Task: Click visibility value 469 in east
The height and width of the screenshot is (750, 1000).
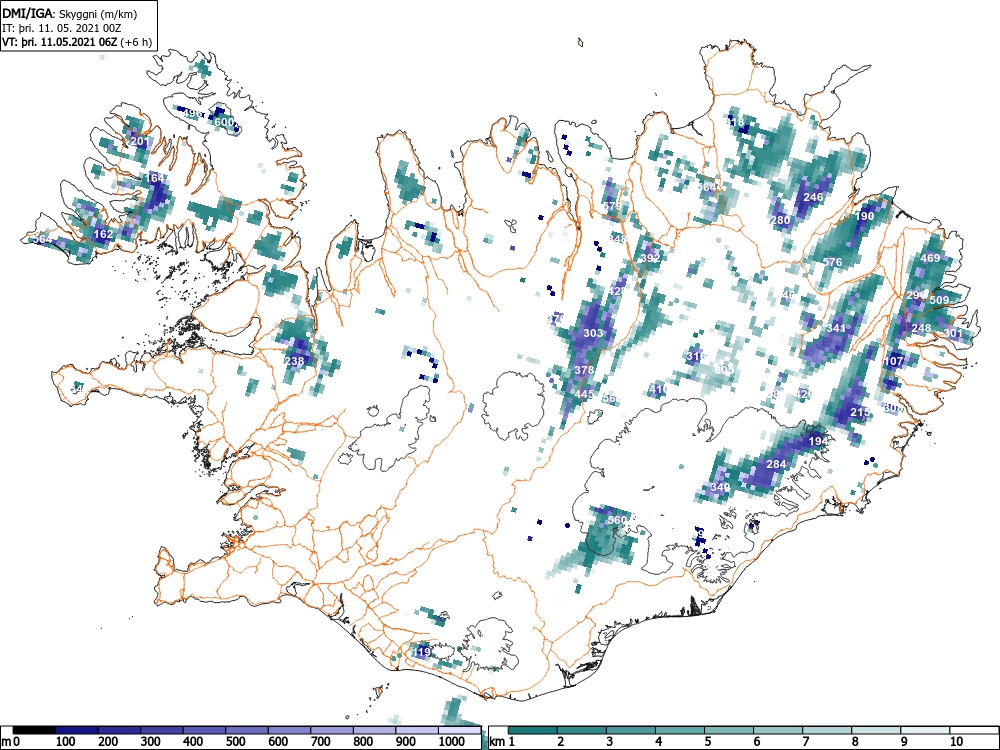Action: coord(931,258)
